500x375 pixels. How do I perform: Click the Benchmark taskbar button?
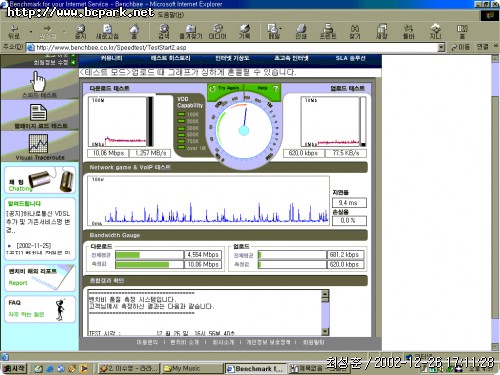[x=256, y=368]
